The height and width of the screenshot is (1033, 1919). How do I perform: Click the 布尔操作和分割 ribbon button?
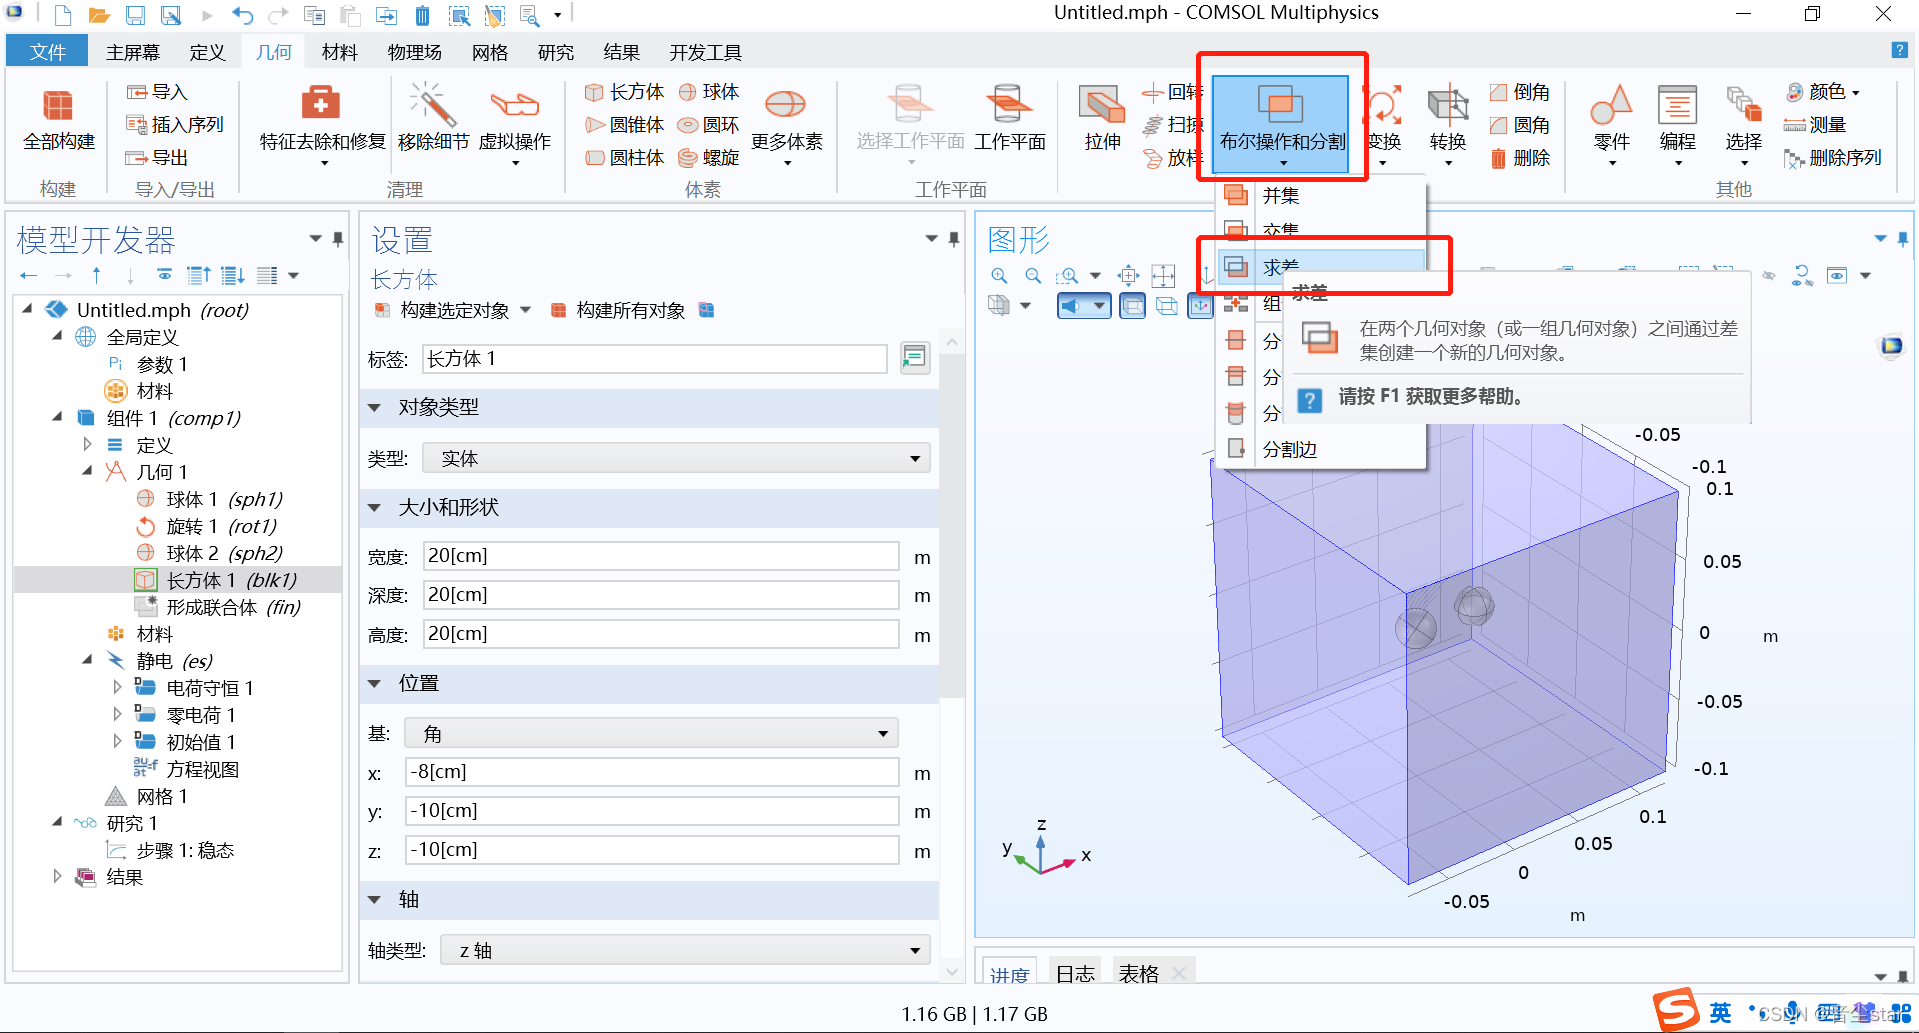[1281, 122]
